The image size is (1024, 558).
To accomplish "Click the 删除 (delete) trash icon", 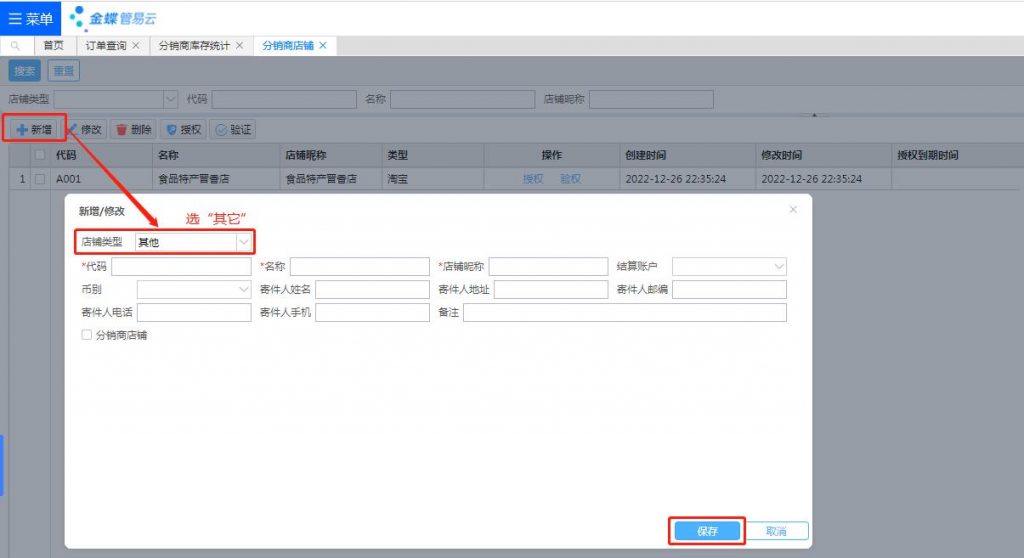I will click(x=122, y=130).
